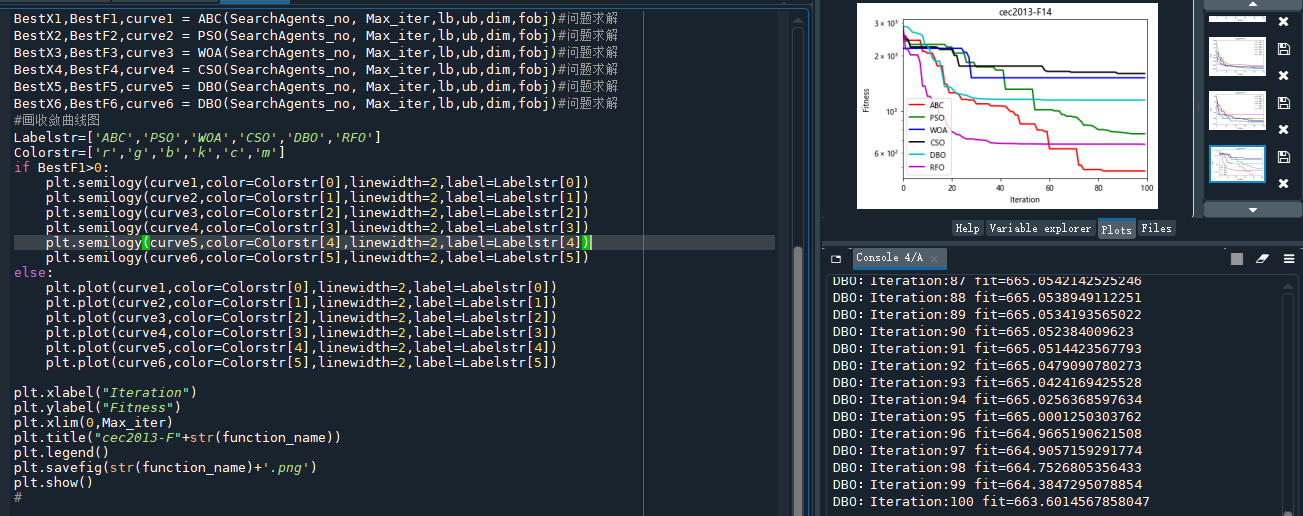1303x516 pixels.
Task: Switch to the Files tab
Action: 1156,229
